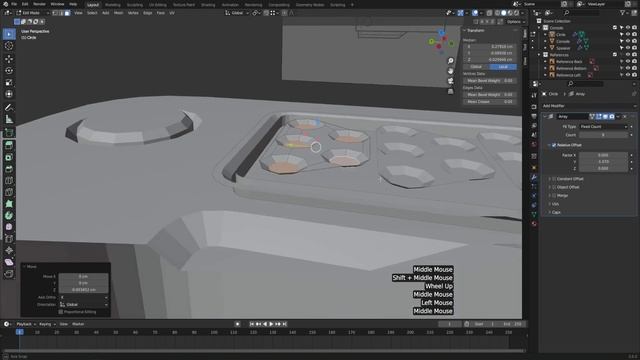Open the Edit menu

click(25, 4)
